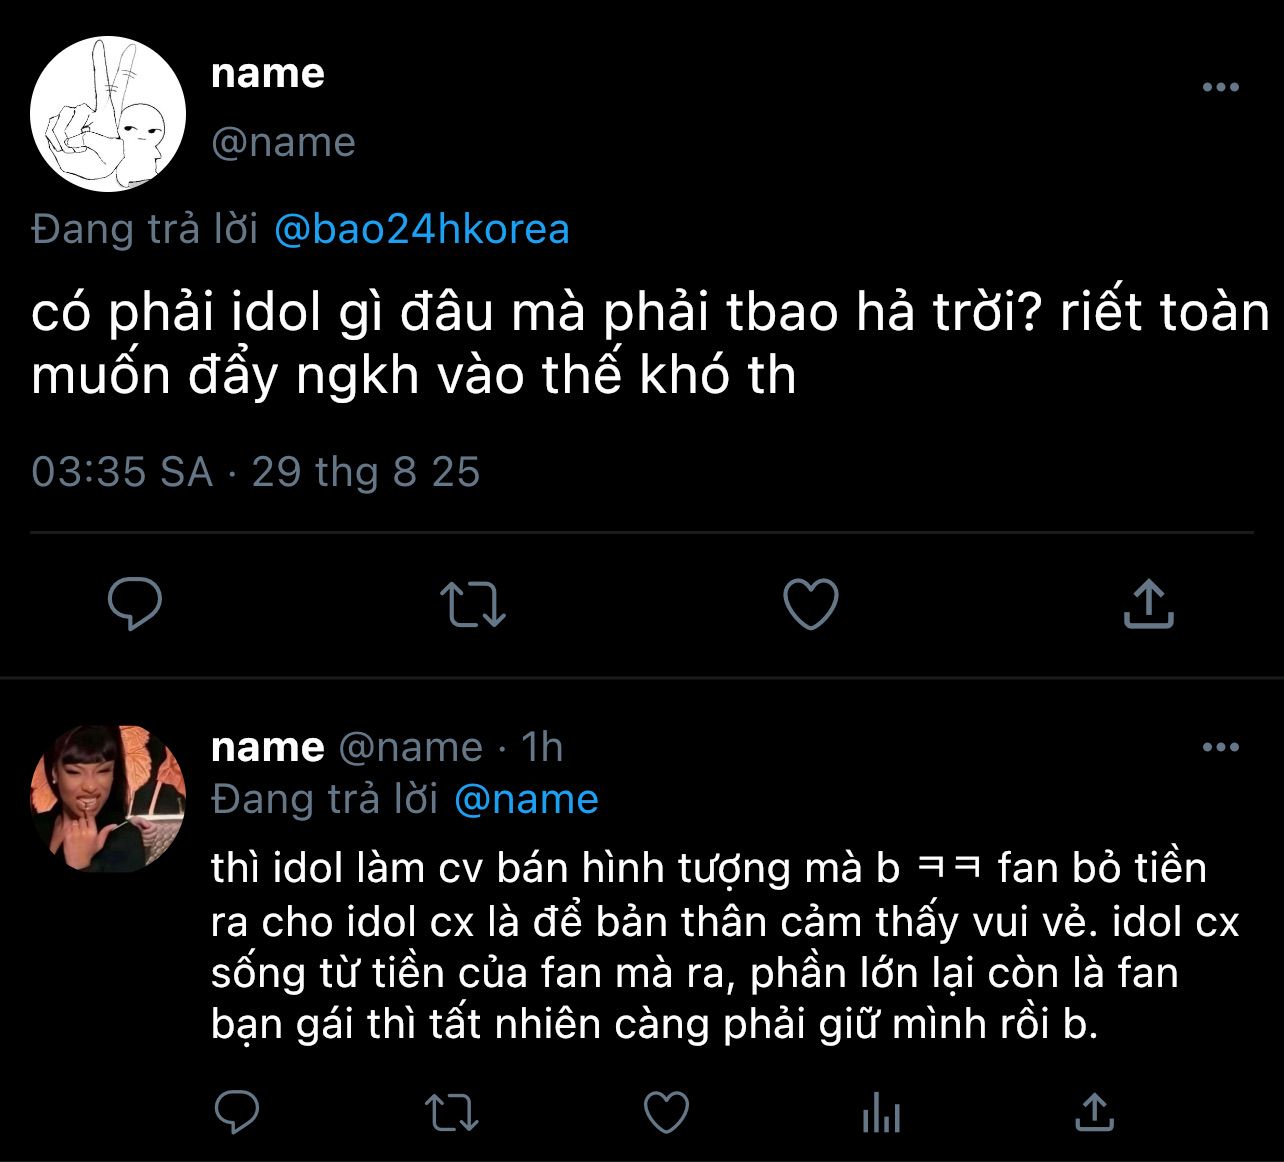View reply author's profile photo
This screenshot has width=1284, height=1162.
click(x=108, y=798)
